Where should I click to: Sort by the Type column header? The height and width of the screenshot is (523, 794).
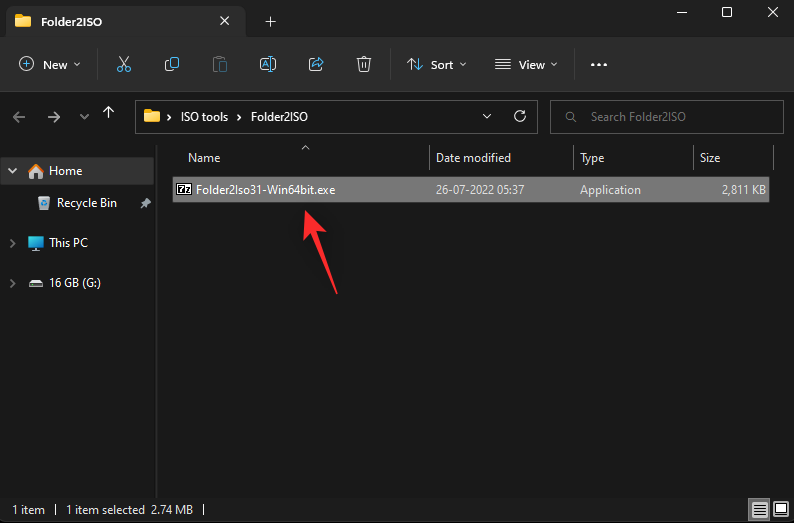coord(592,158)
